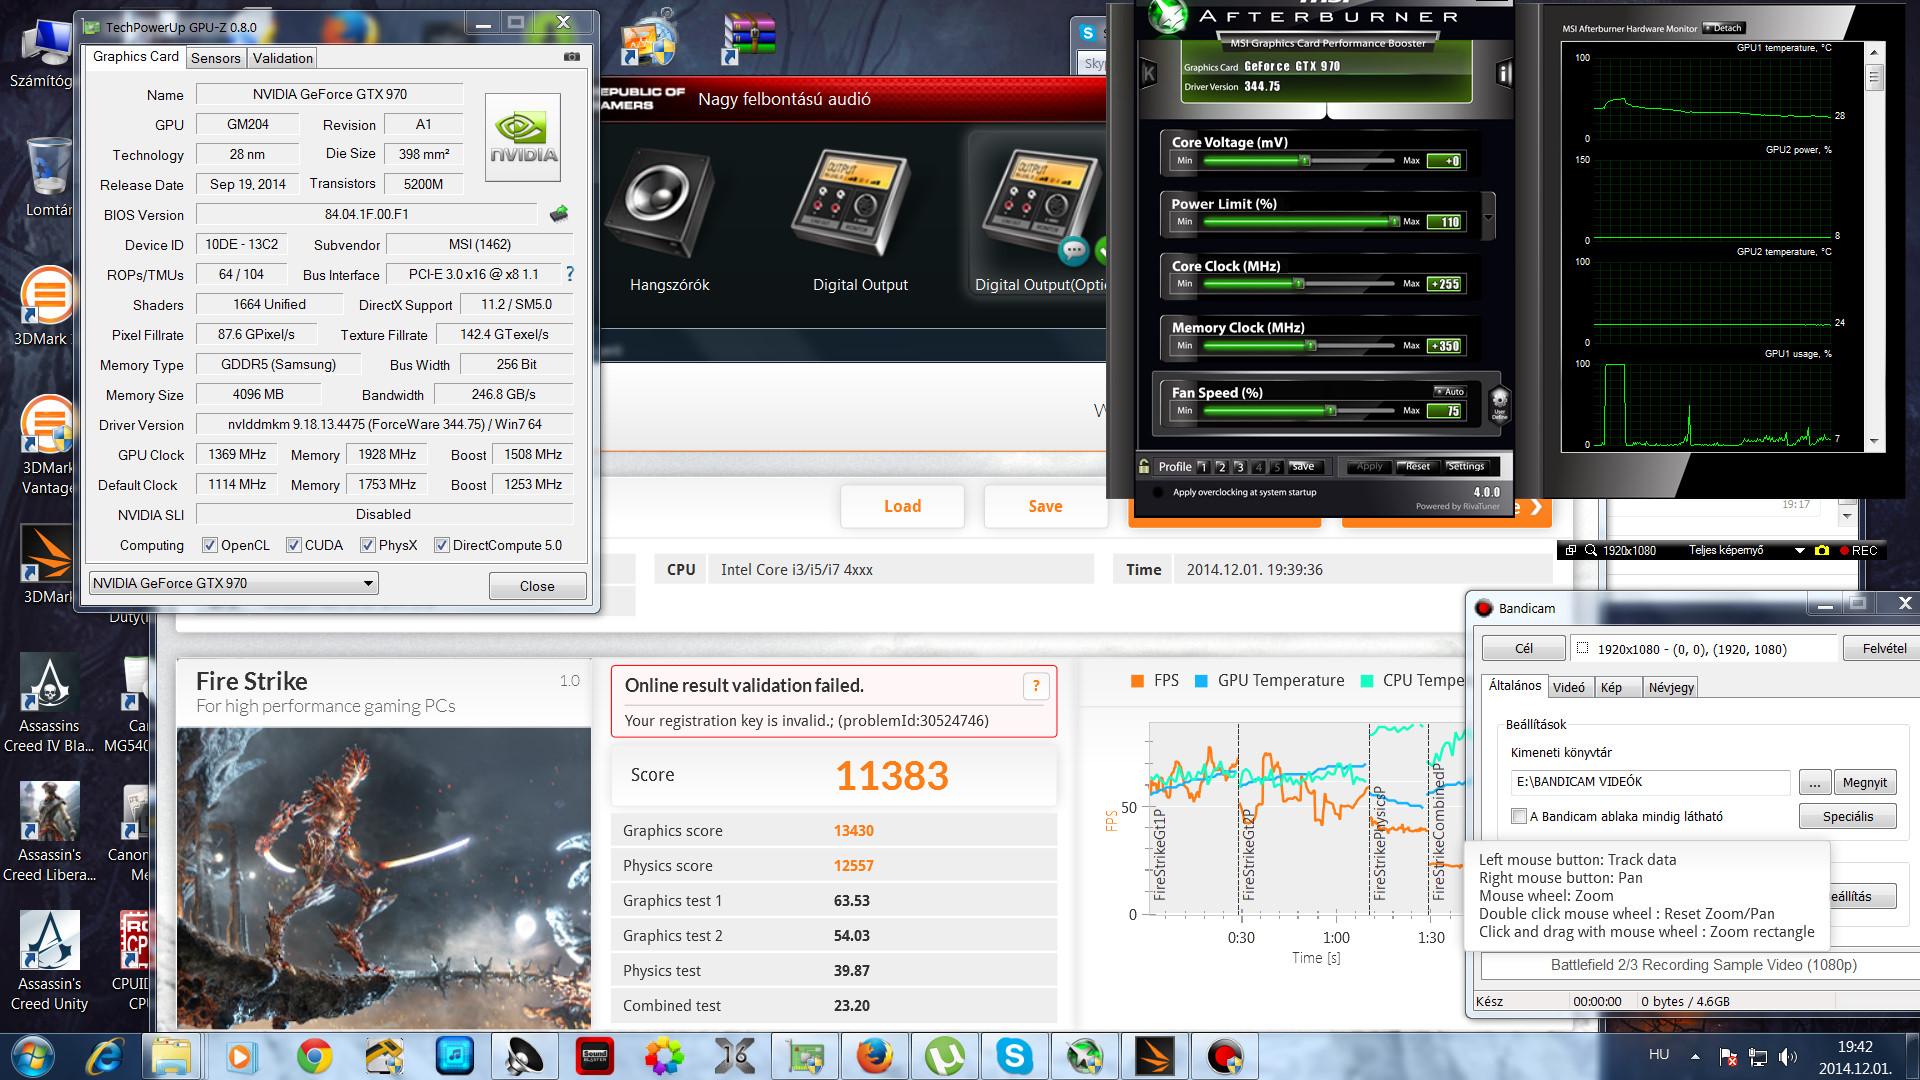This screenshot has width=1920, height=1080.
Task: Click the Bus Interface question mark icon
Action: [570, 274]
